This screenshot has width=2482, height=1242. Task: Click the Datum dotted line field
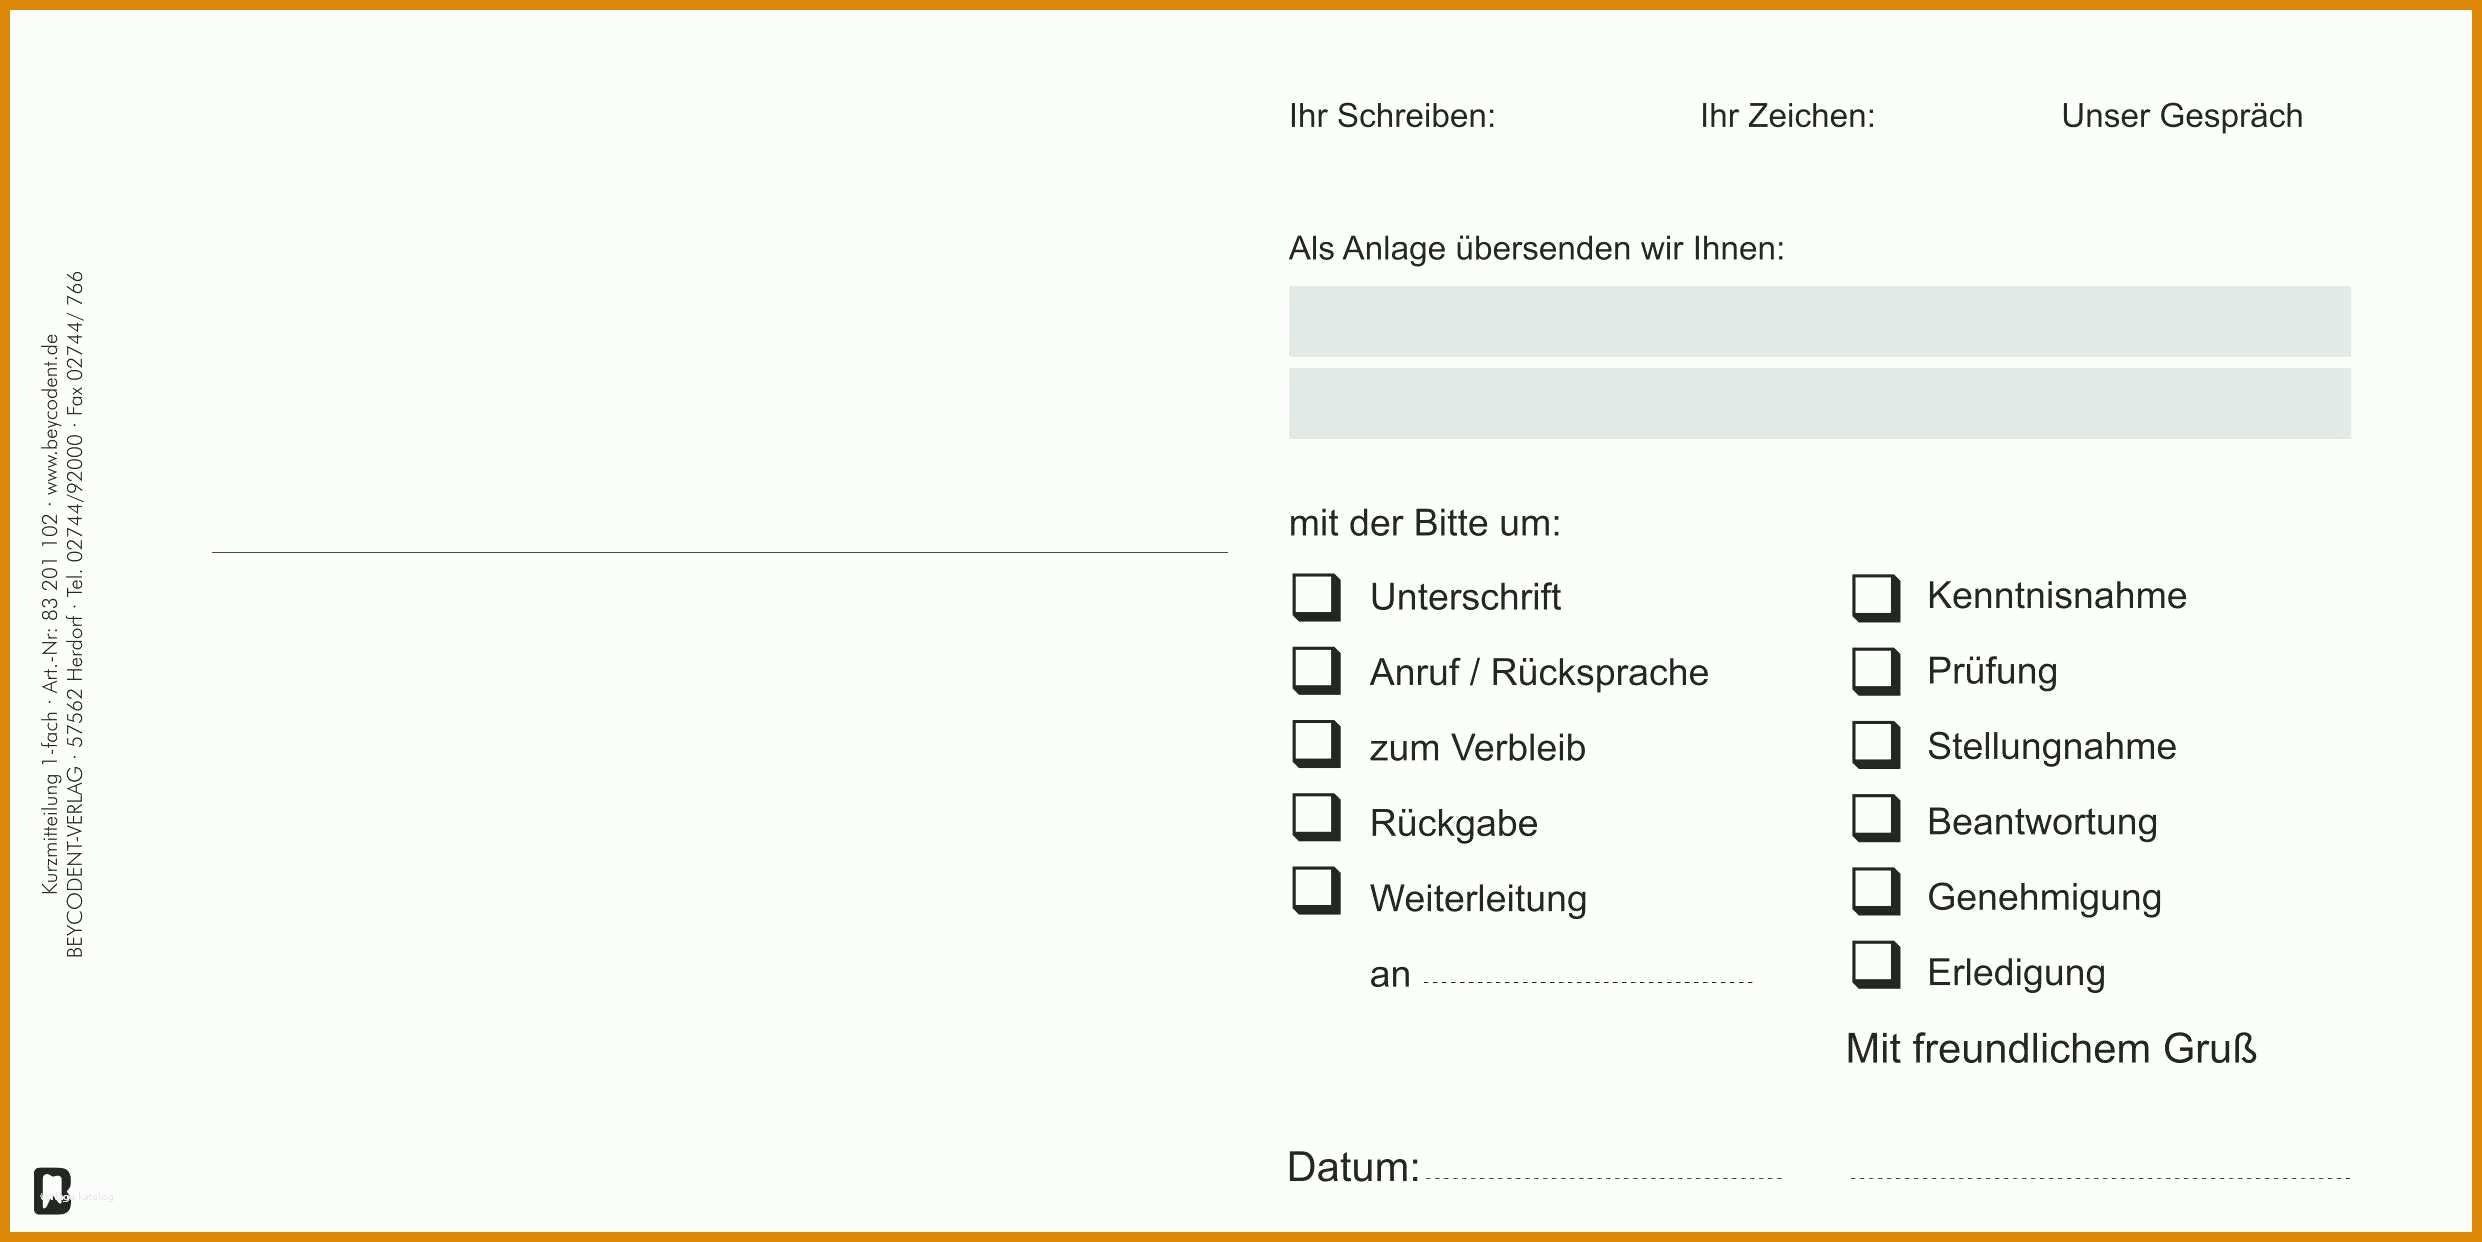coord(1604,1177)
